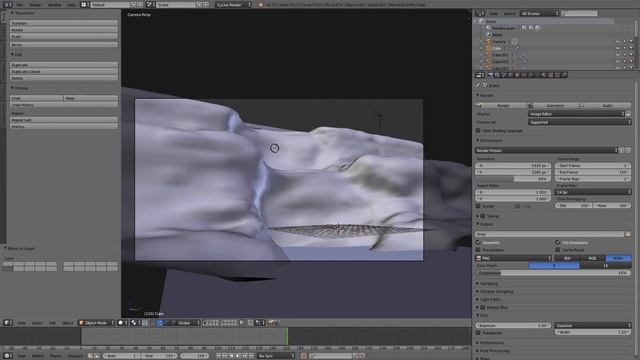Click the Camera object icon in the outliner

pyautogui.click(x=488, y=42)
